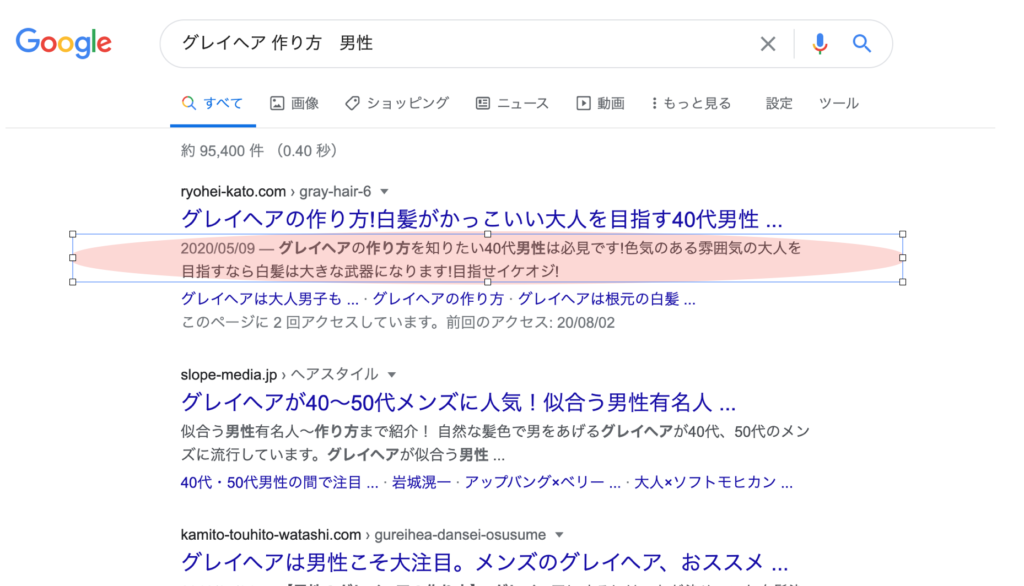Open result グレイヘアは男性こそ大注目
1024x586 pixels.
[x=484, y=562]
